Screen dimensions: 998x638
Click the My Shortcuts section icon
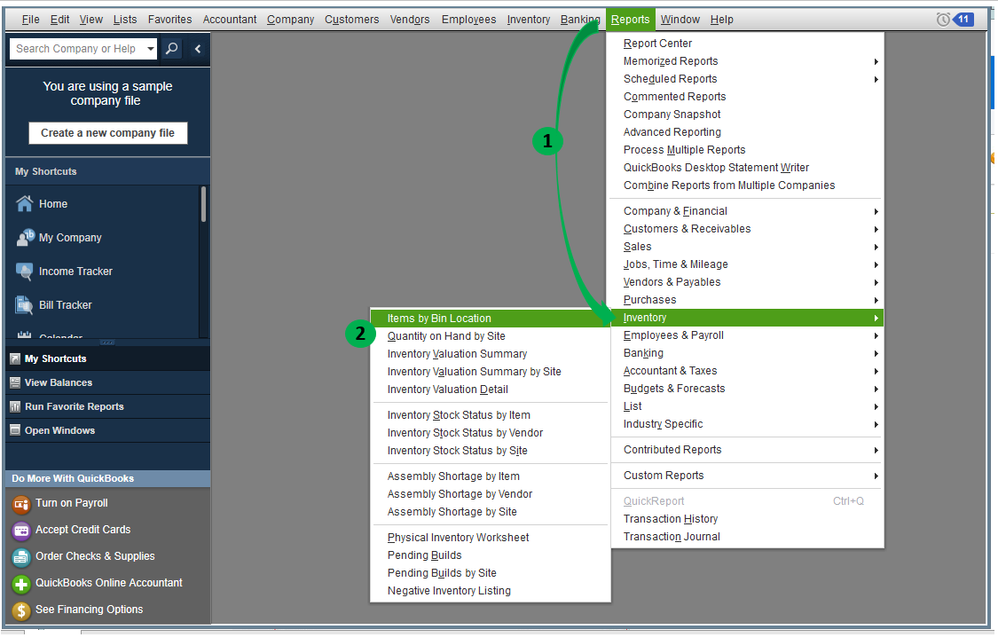tap(15, 359)
